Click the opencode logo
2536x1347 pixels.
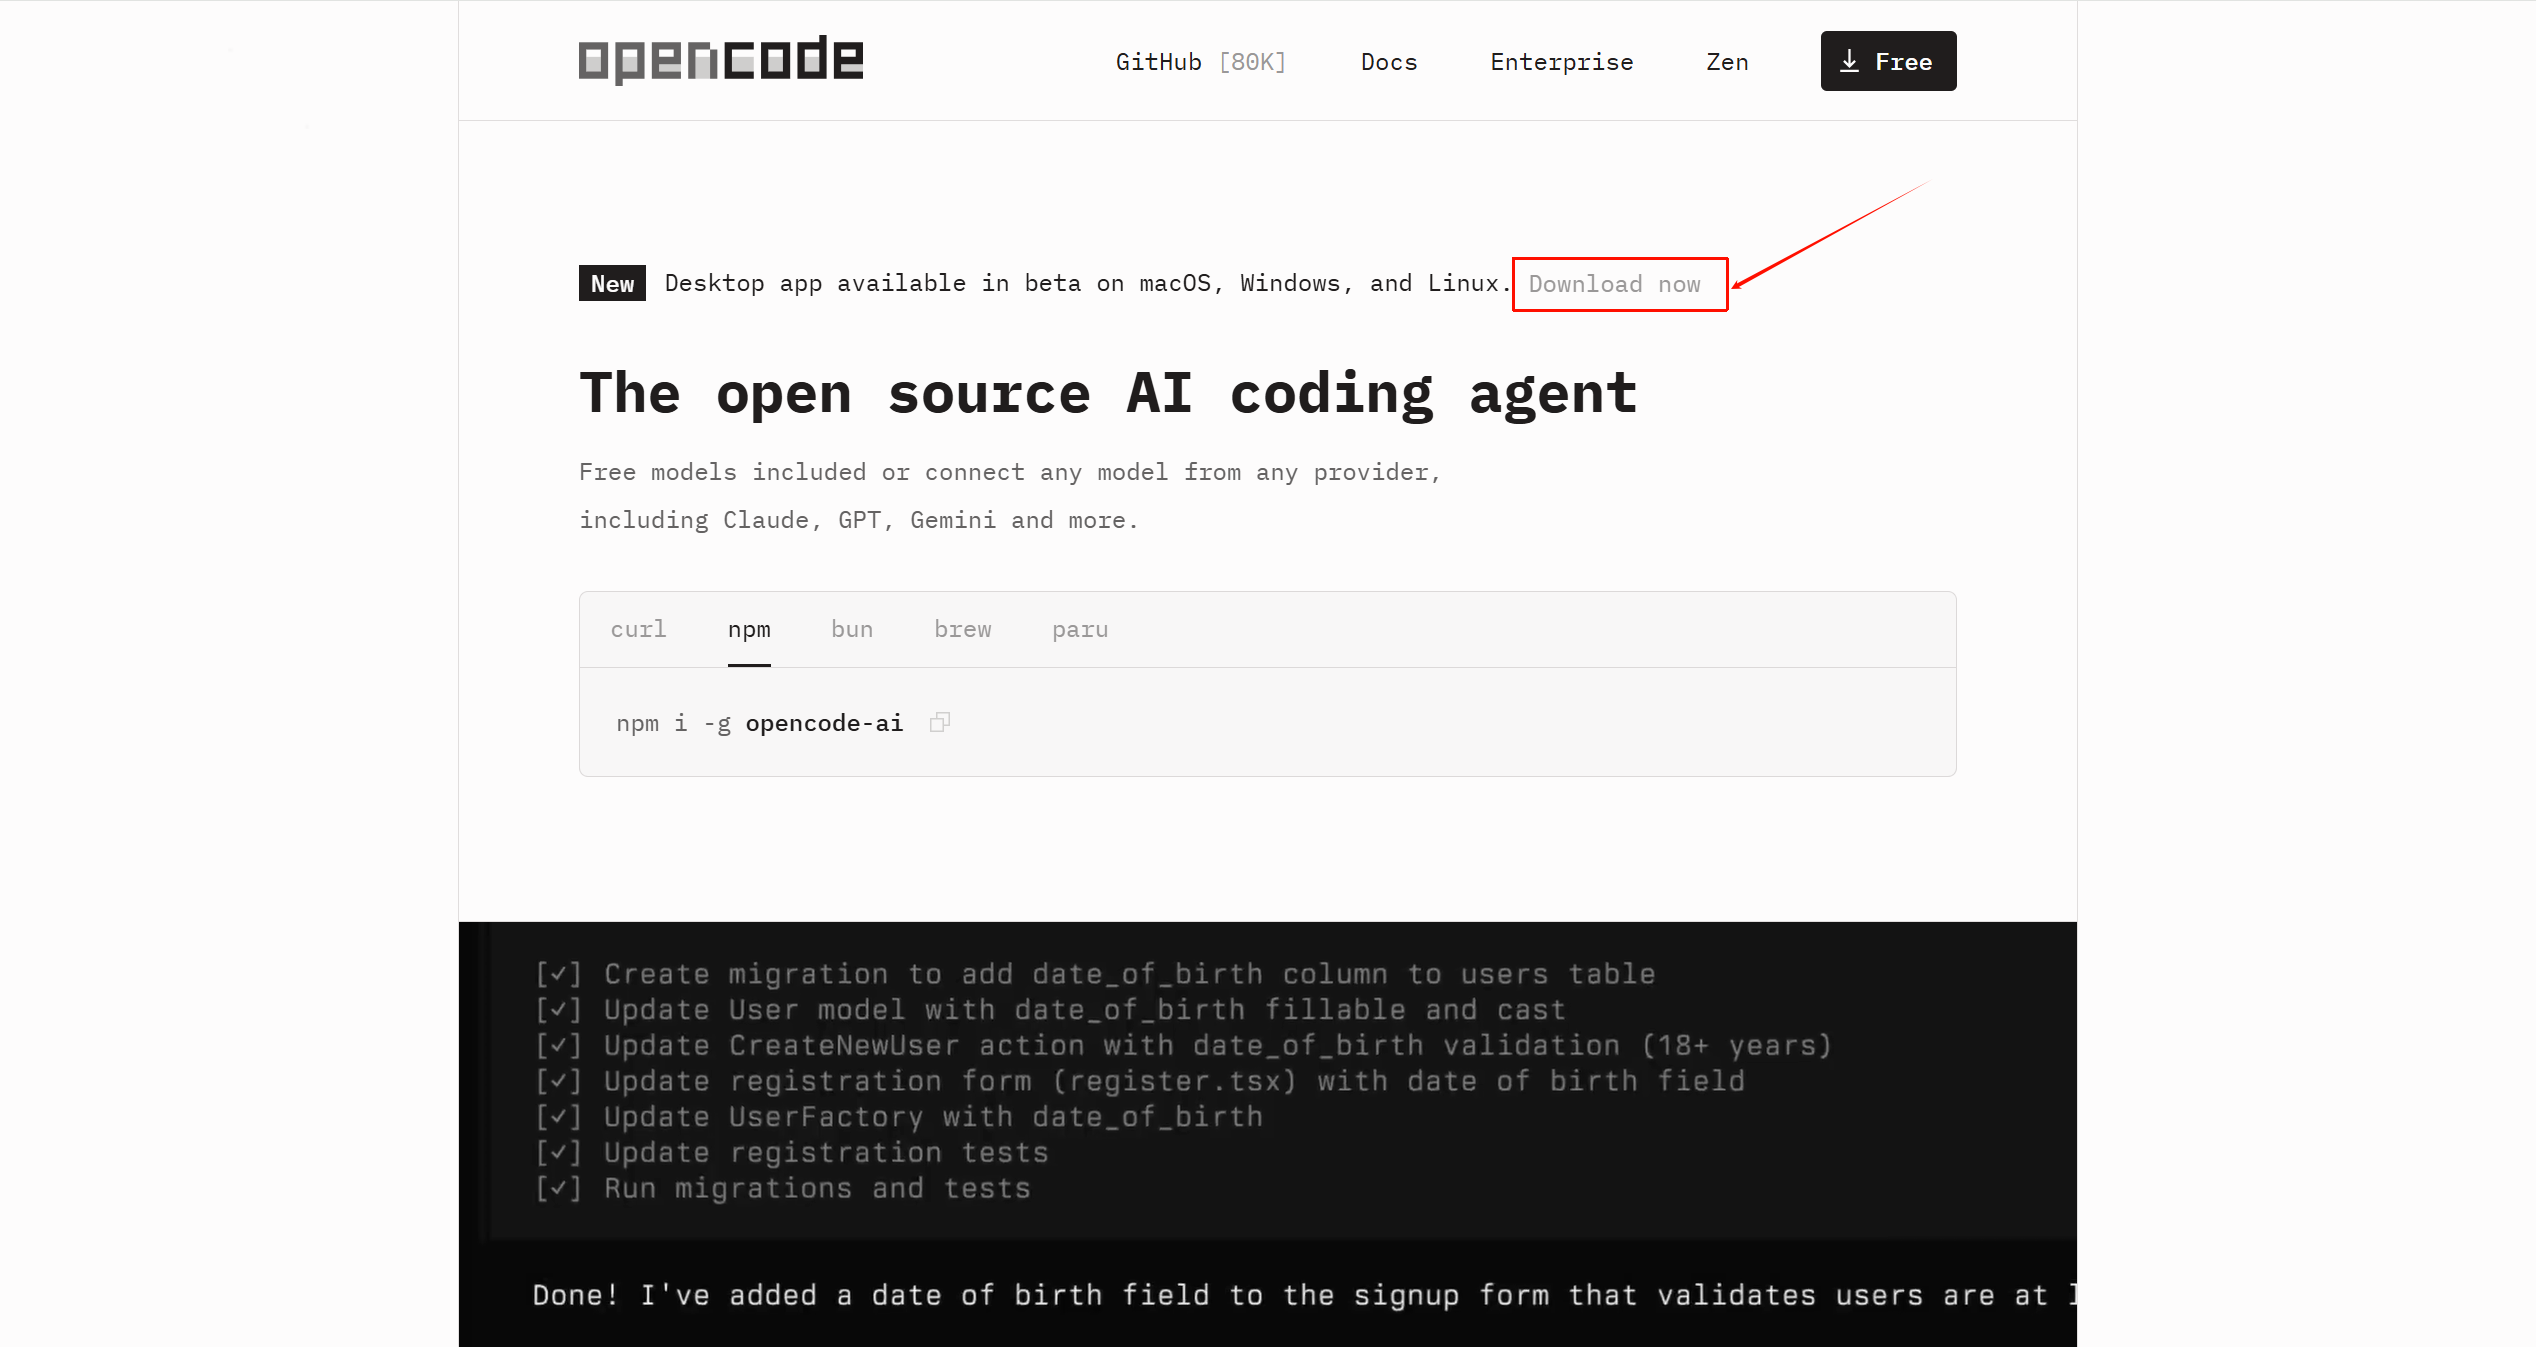tap(720, 60)
